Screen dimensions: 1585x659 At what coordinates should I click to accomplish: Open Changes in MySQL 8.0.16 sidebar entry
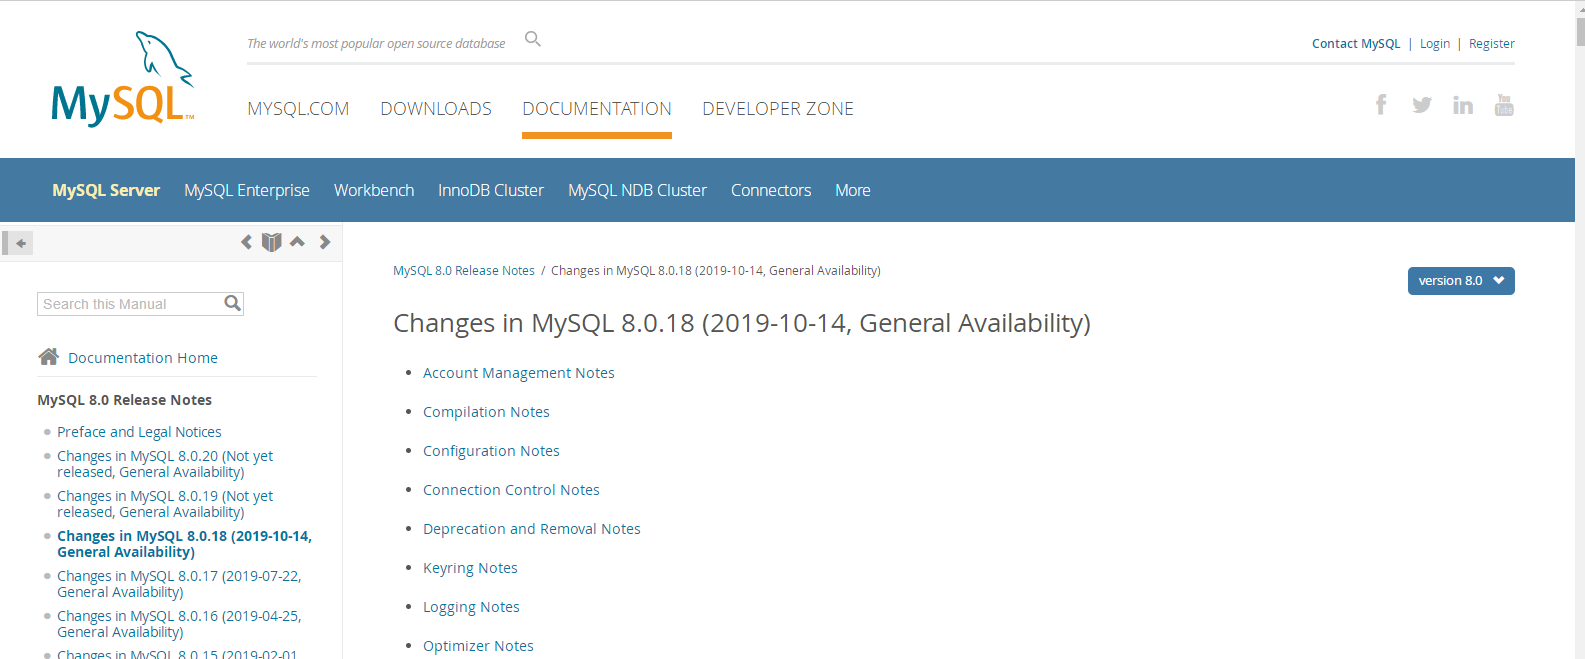click(179, 624)
